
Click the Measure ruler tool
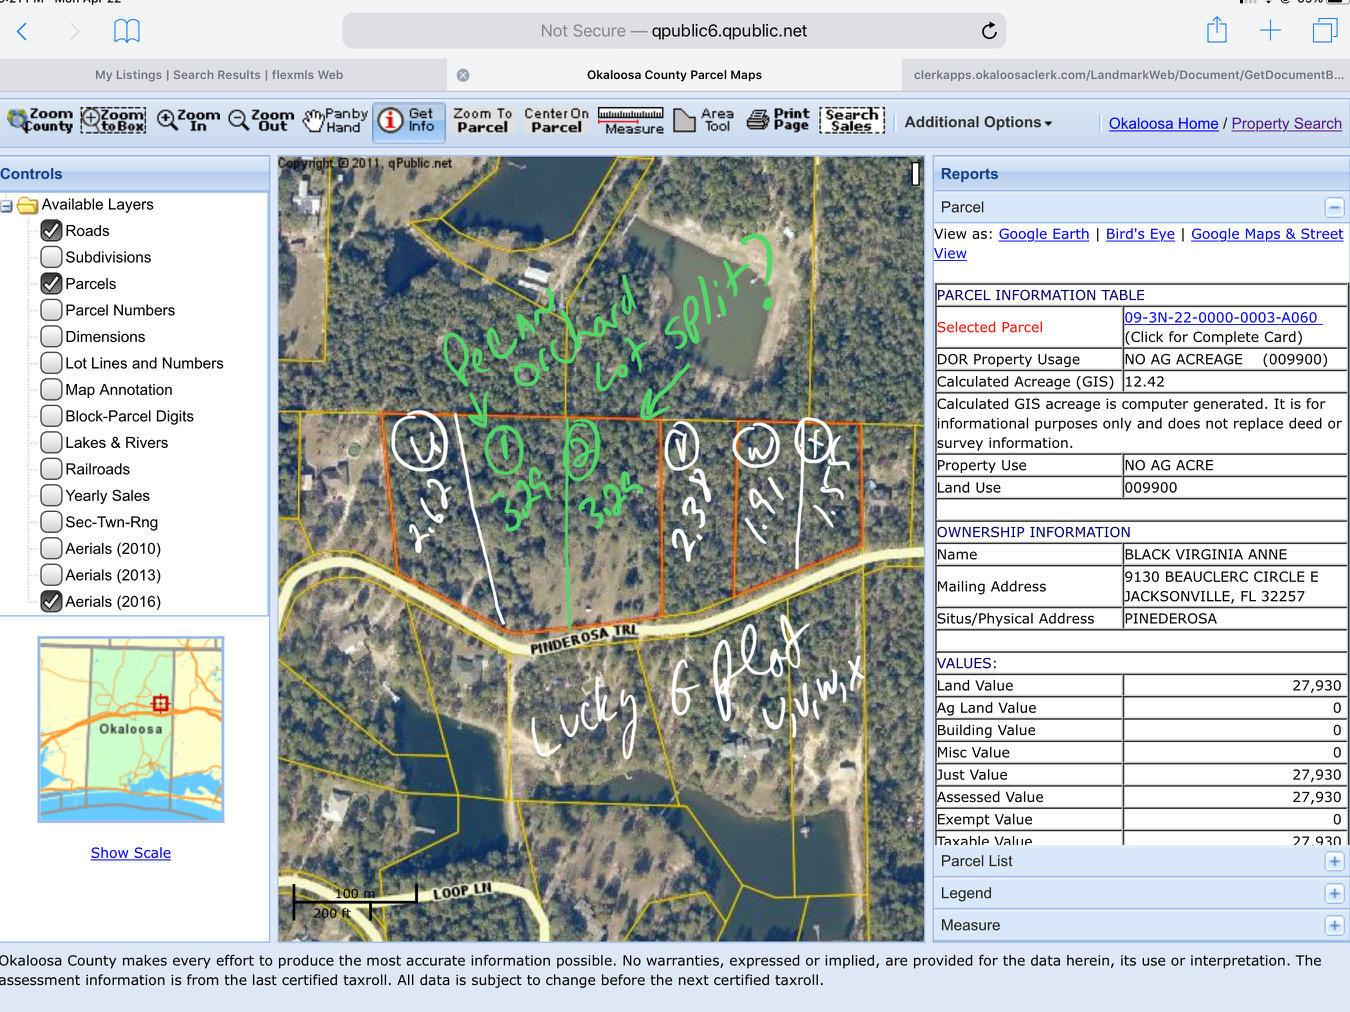coord(631,121)
